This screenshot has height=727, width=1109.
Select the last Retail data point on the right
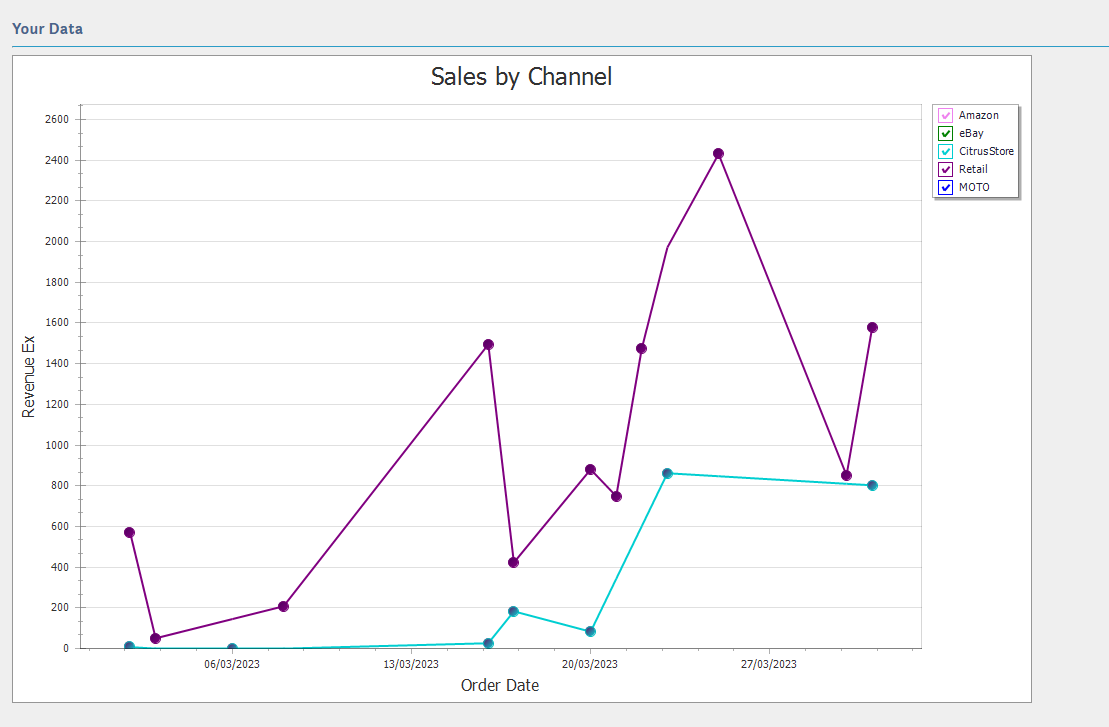pos(872,327)
